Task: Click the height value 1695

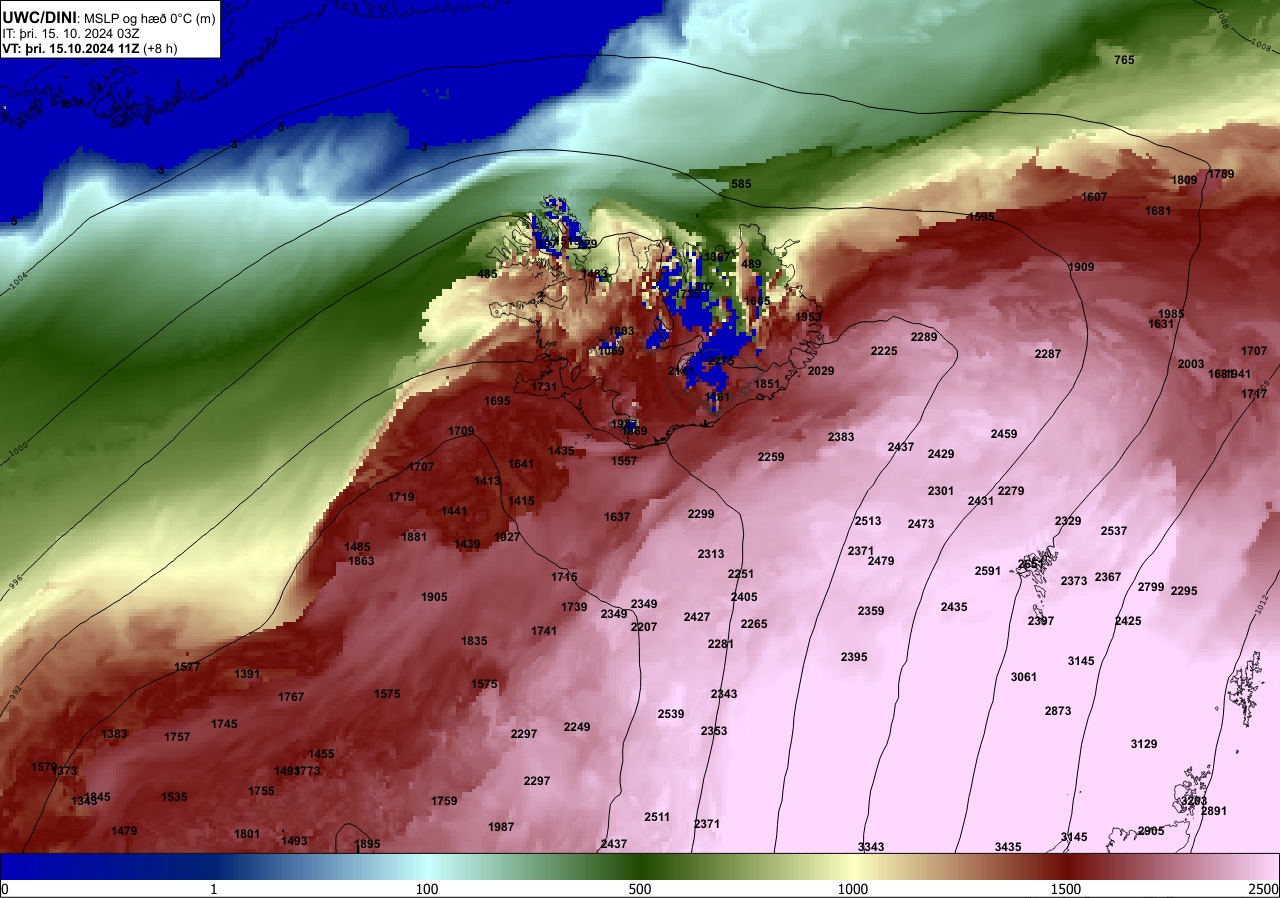Action: (497, 401)
